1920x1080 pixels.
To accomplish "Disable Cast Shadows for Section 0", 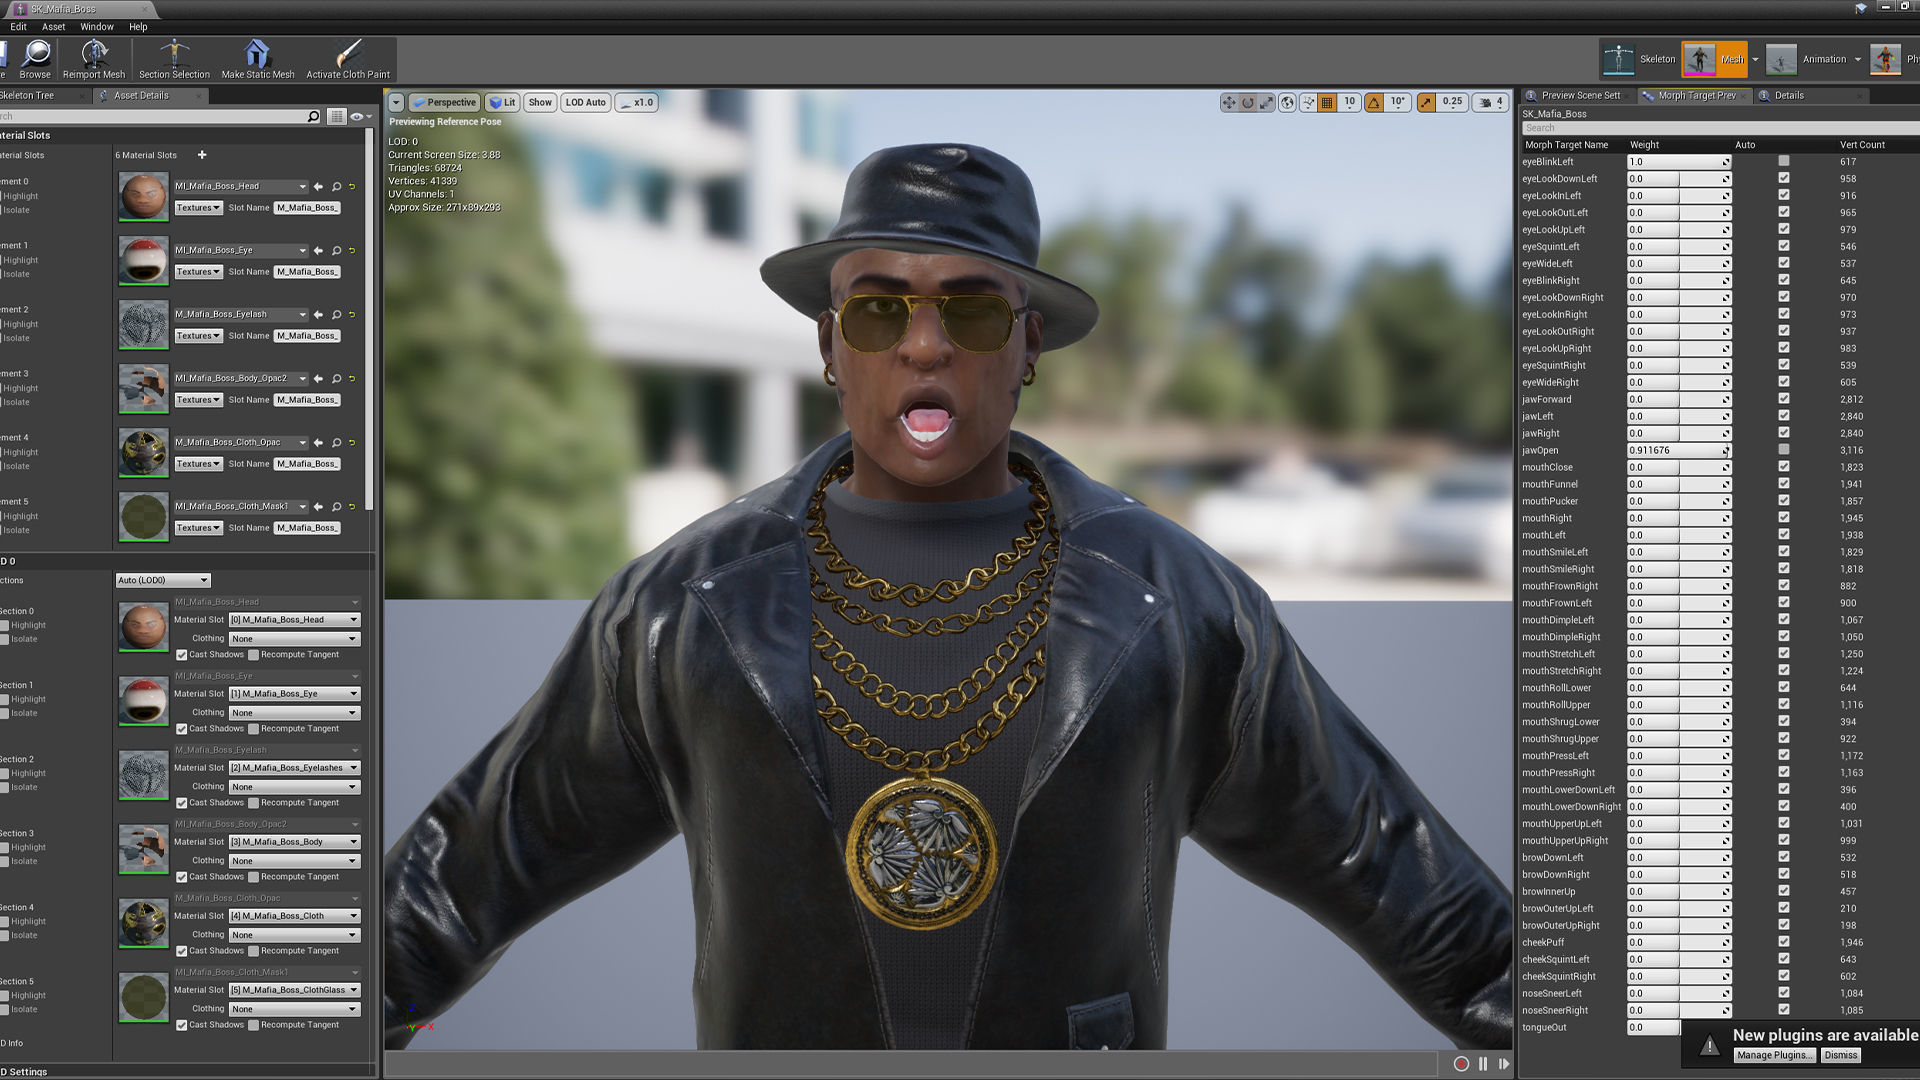I will click(x=182, y=655).
